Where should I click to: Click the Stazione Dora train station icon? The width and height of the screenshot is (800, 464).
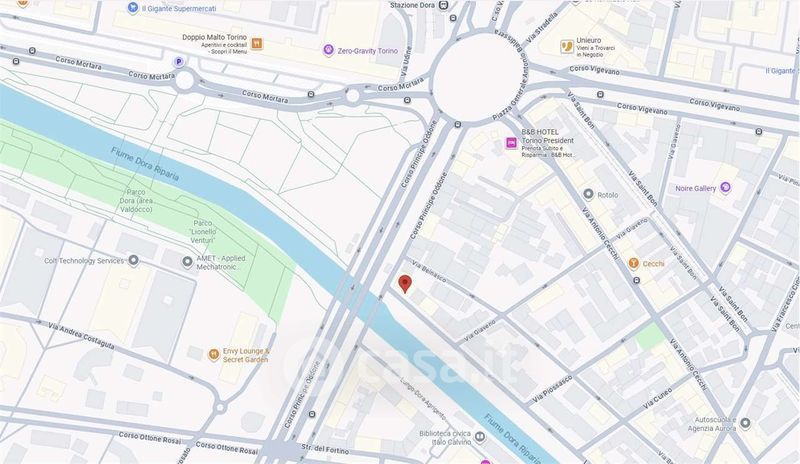(443, 5)
